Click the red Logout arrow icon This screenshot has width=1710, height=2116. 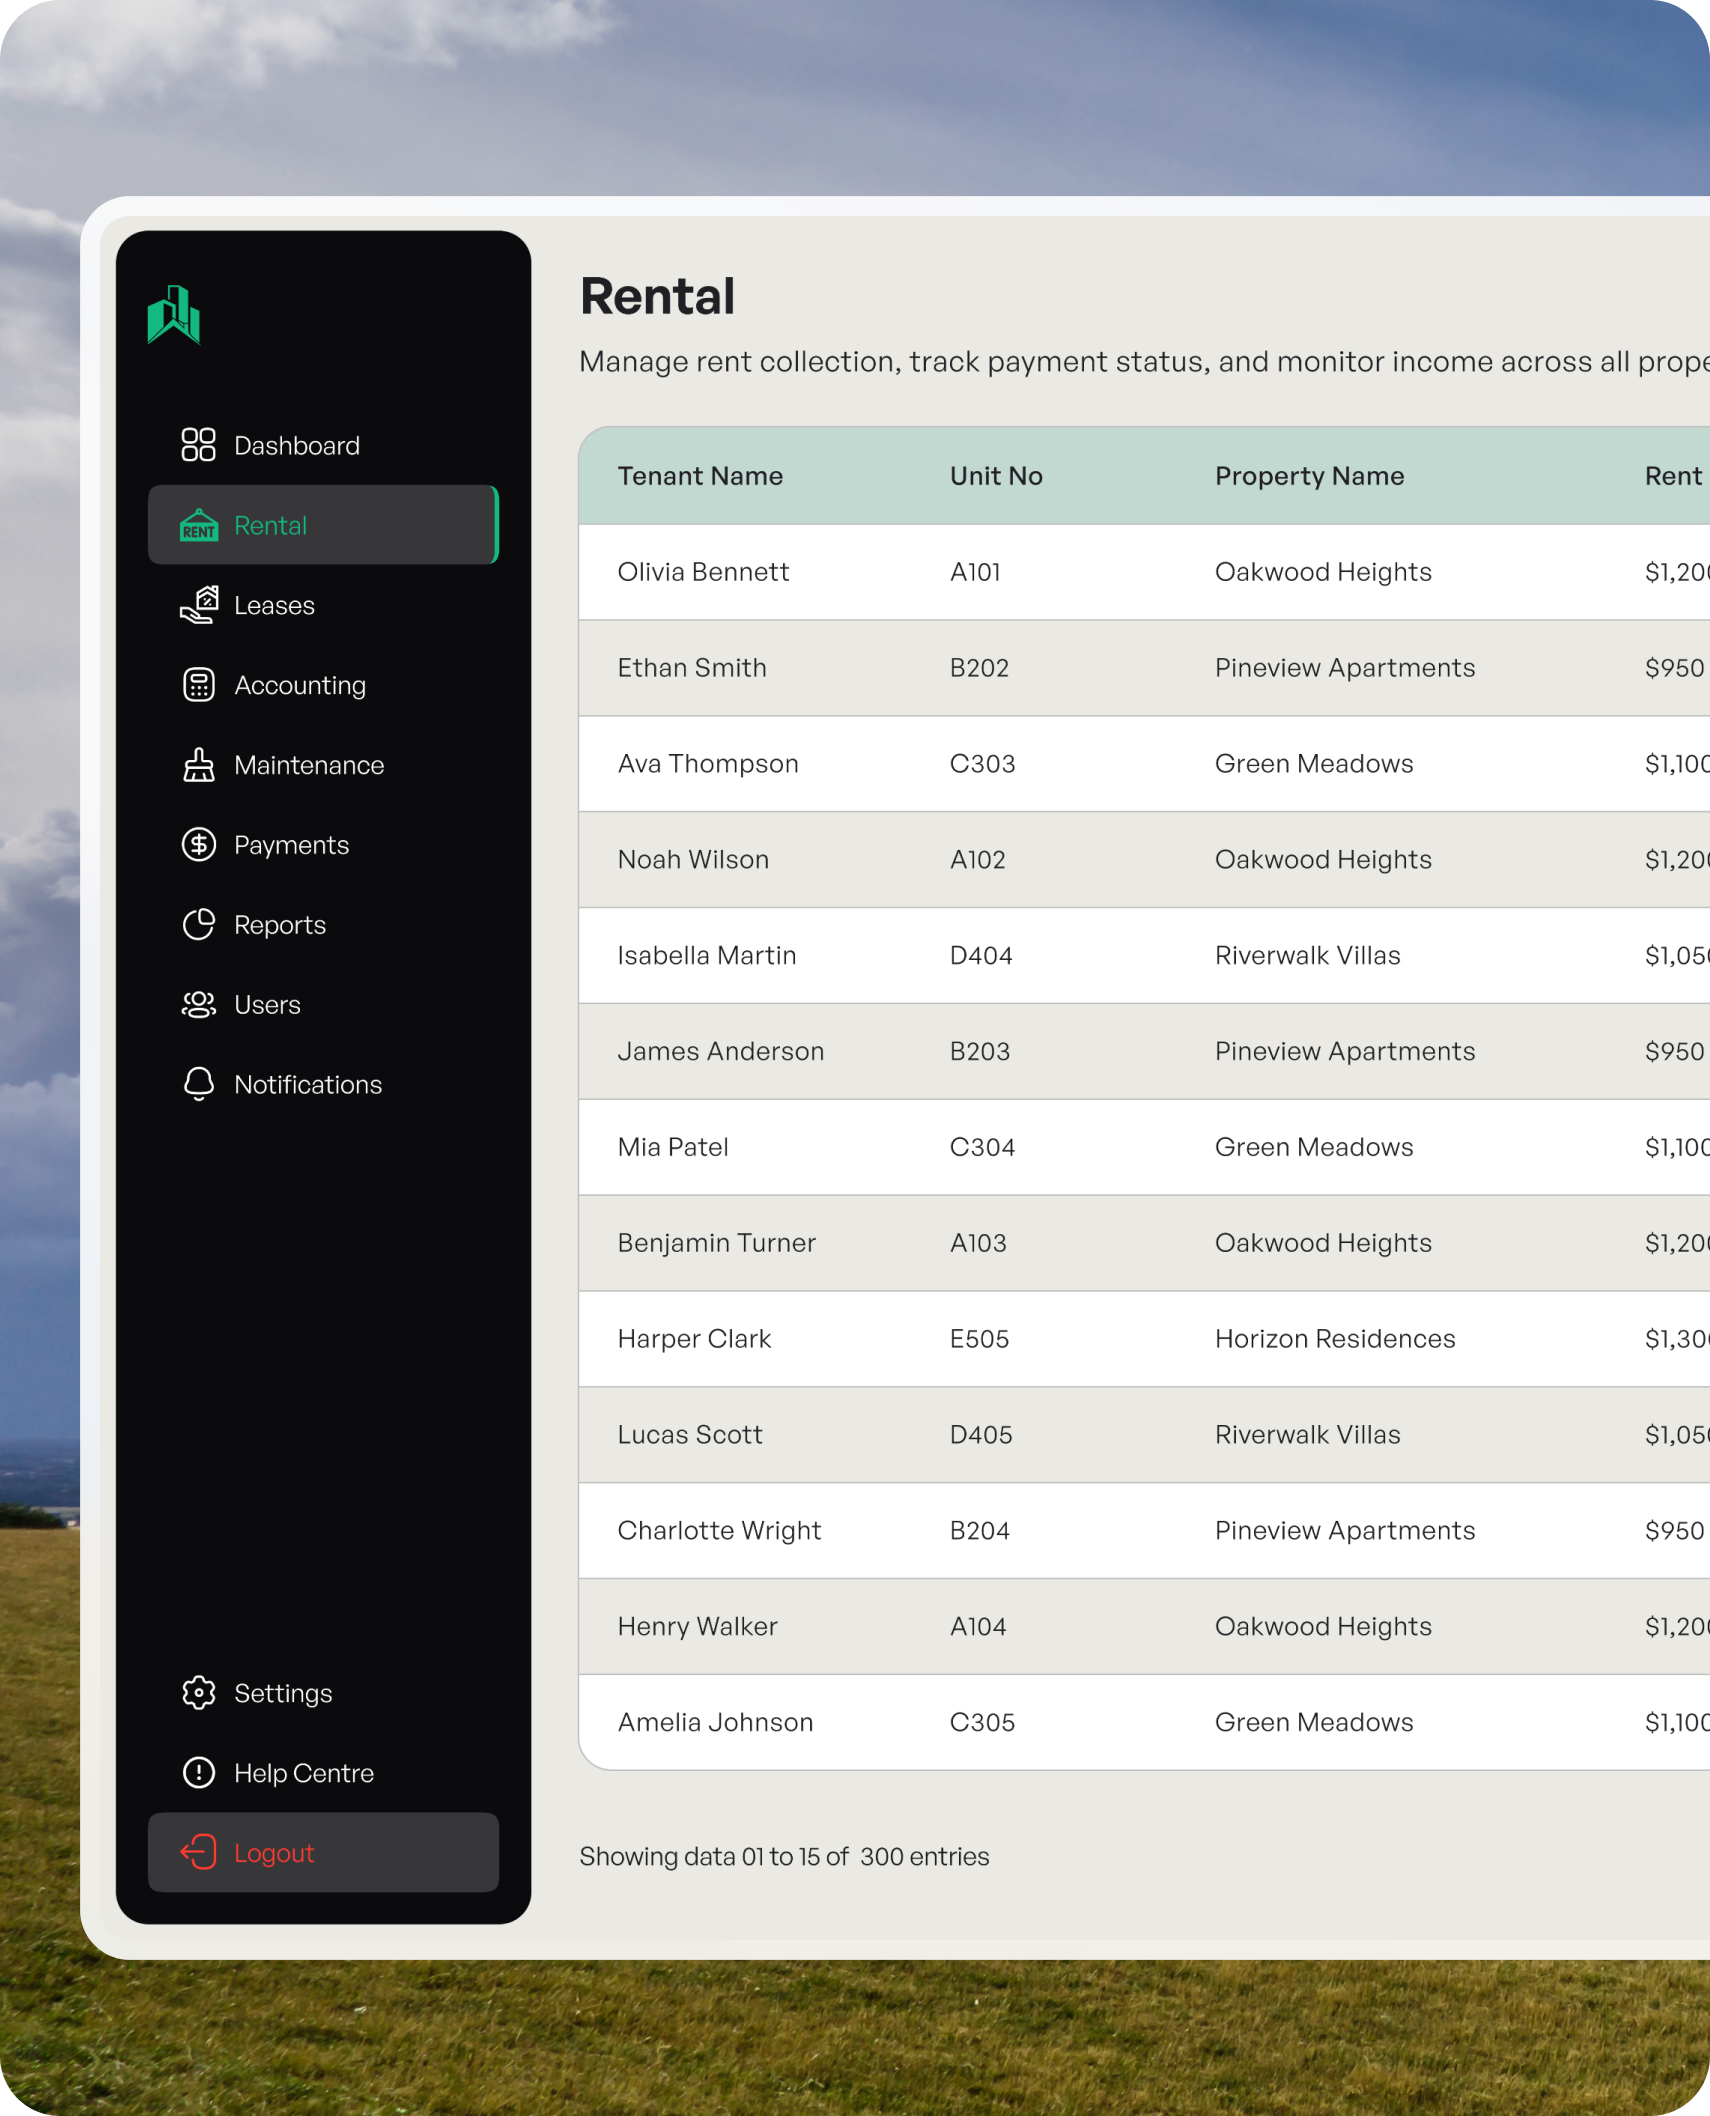click(x=198, y=1852)
